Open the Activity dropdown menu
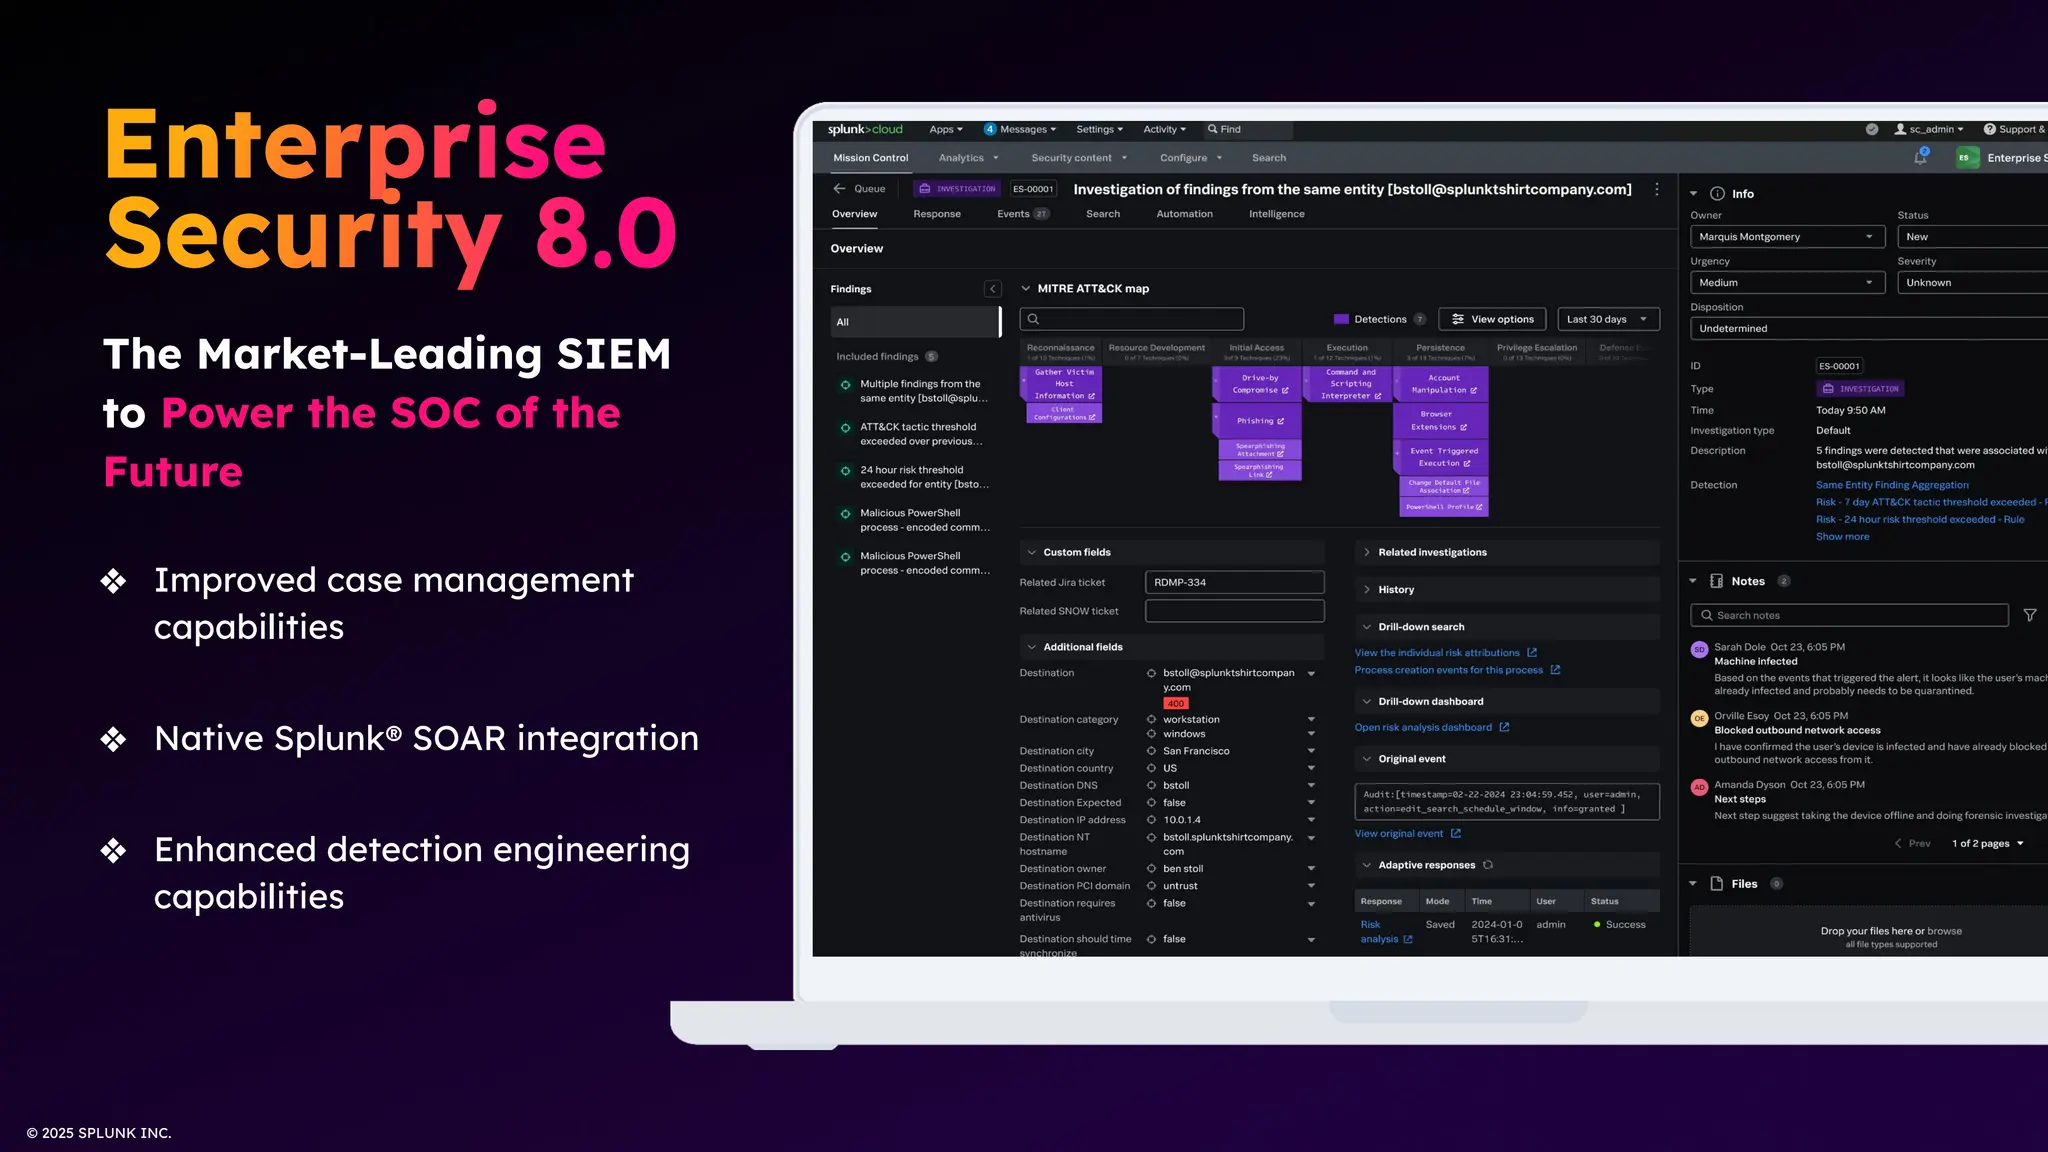 point(1164,129)
